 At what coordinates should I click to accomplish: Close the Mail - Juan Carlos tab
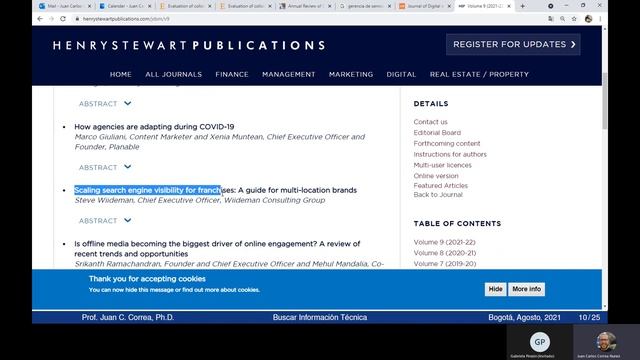tap(89, 6)
